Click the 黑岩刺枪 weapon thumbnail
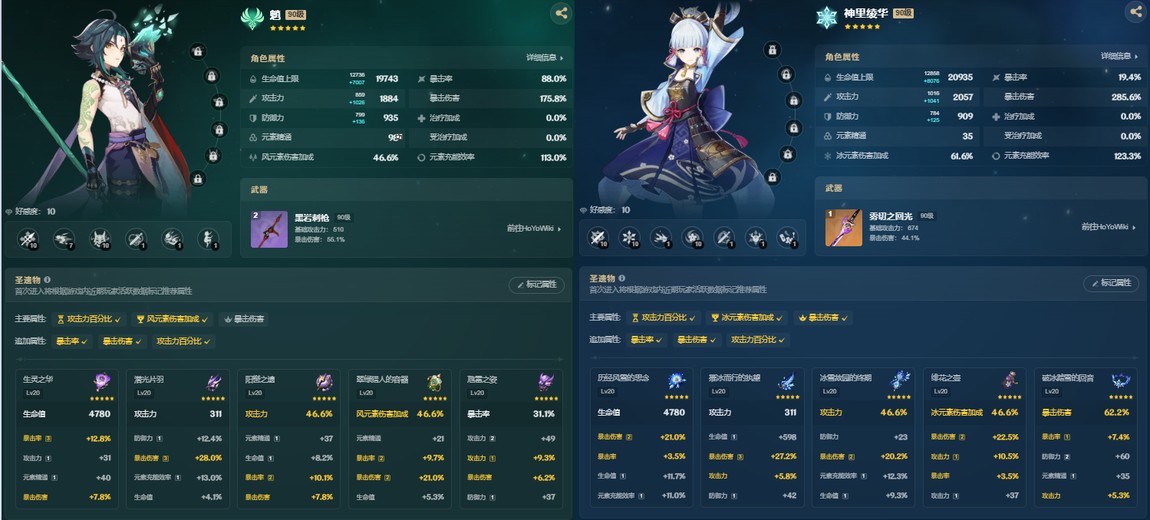 269,230
